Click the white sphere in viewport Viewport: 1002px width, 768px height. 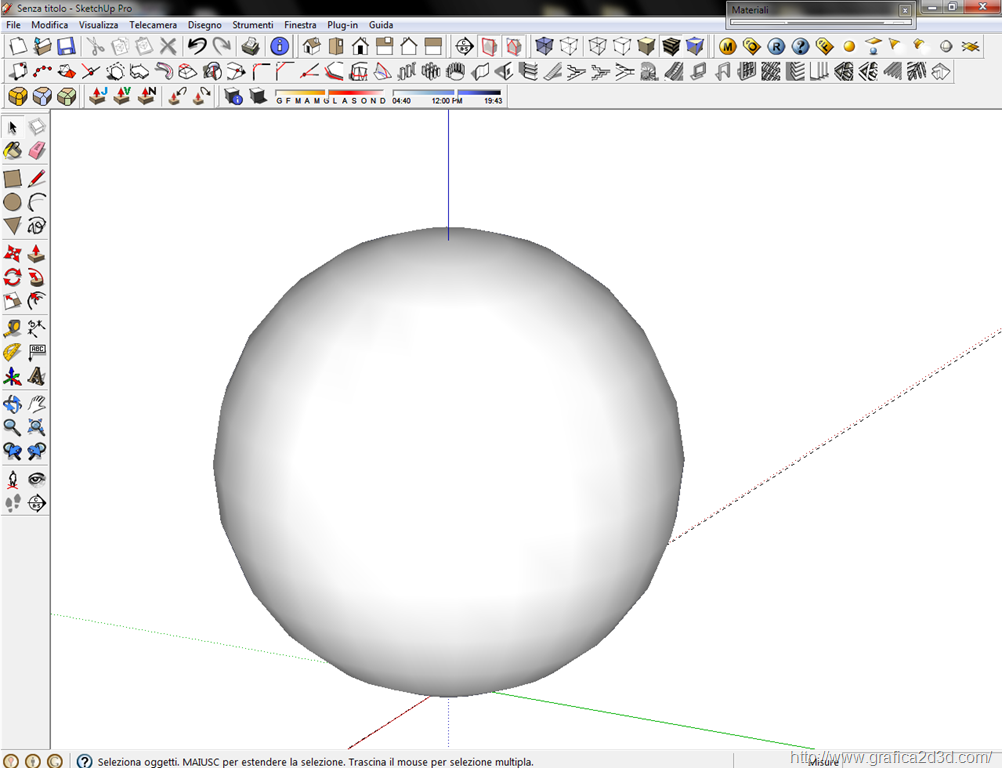click(448, 460)
